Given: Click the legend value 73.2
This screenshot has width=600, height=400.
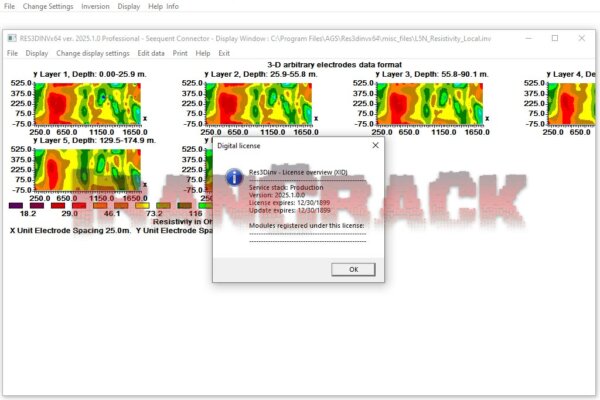Looking at the screenshot, I should click(x=154, y=214).
